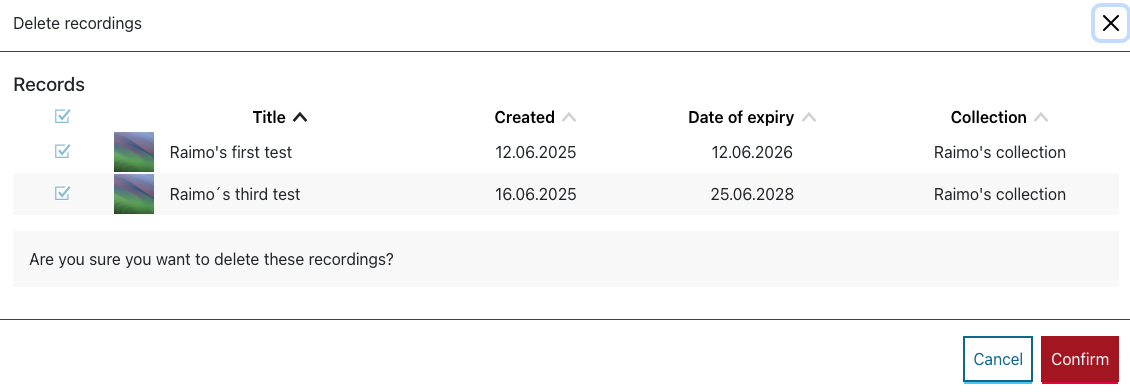Viewport: 1130px width, 392px height.
Task: Toggle the select-all records checkbox
Action: [x=63, y=116]
